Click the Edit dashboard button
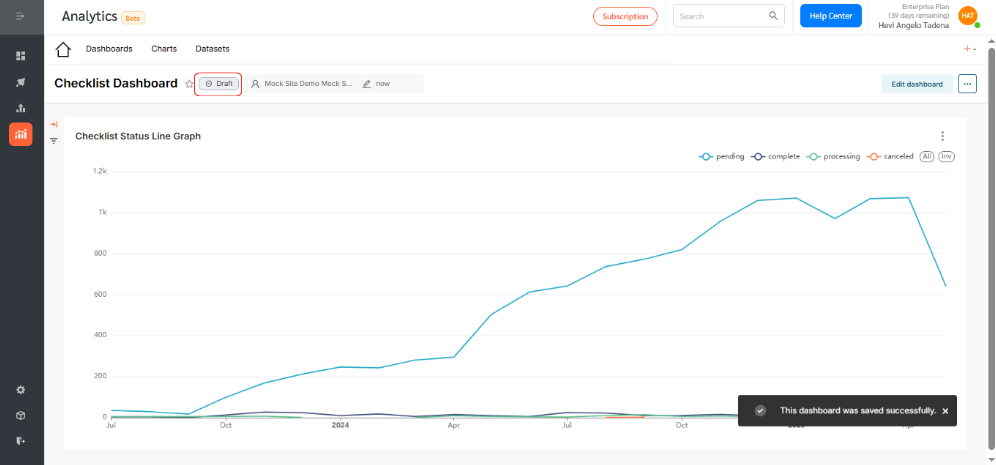The height and width of the screenshot is (465, 996). point(916,84)
